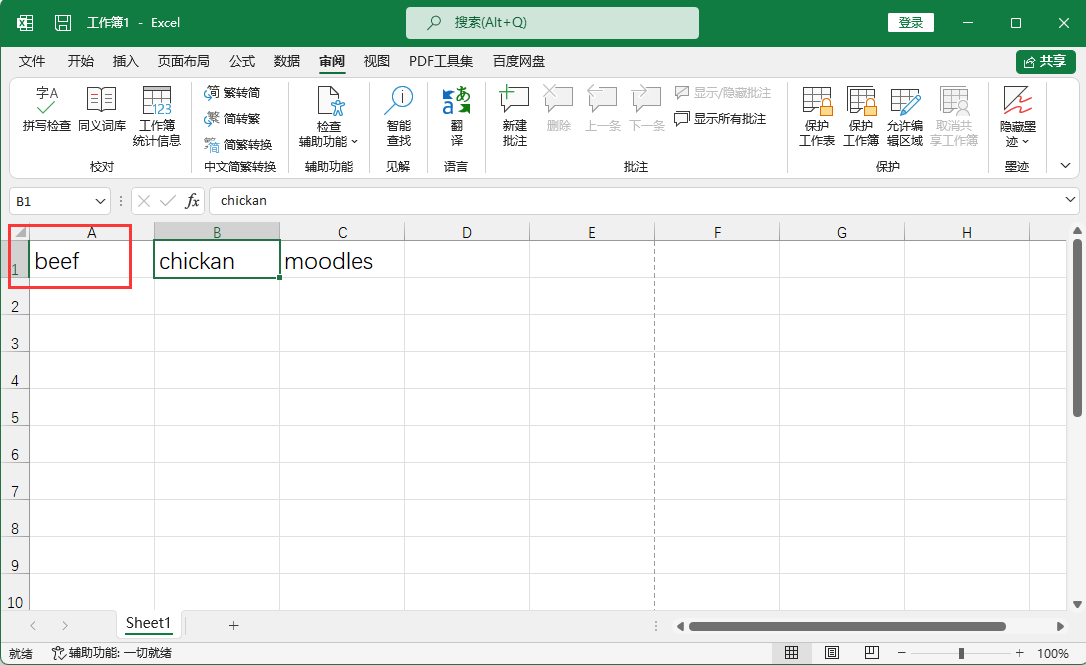Switch to the 插入 tab
The image size is (1086, 665).
point(125,62)
